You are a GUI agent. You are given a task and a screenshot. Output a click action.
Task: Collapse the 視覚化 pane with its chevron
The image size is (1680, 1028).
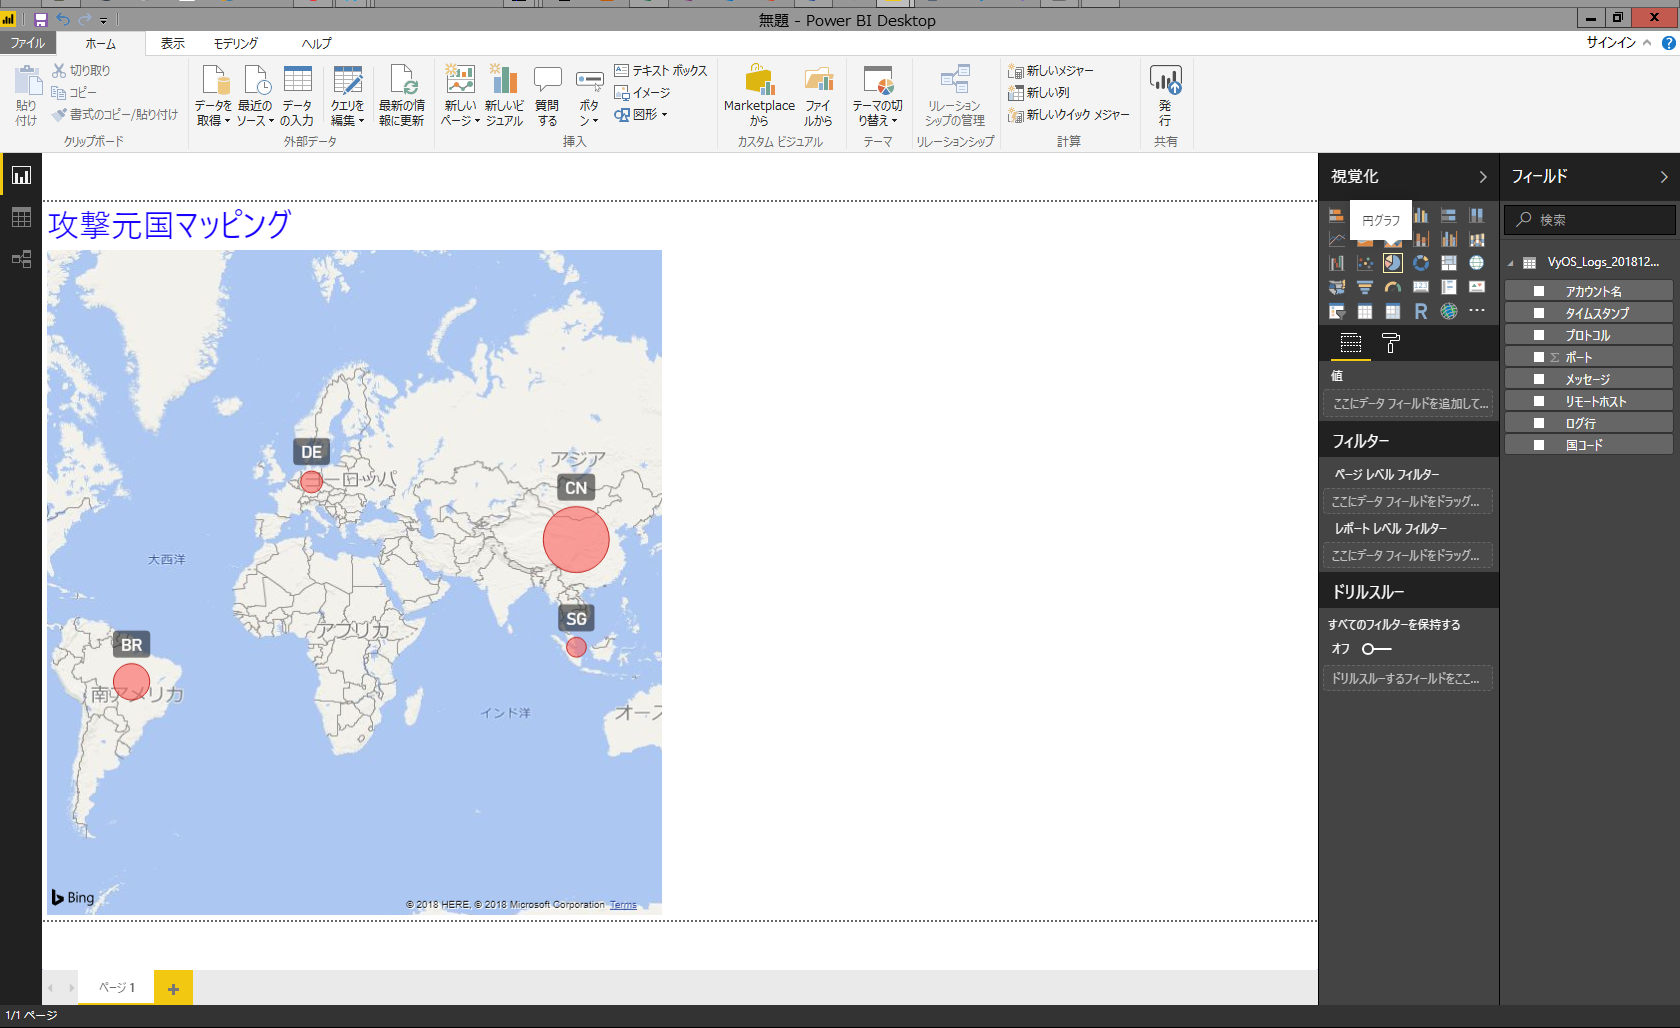point(1483,177)
